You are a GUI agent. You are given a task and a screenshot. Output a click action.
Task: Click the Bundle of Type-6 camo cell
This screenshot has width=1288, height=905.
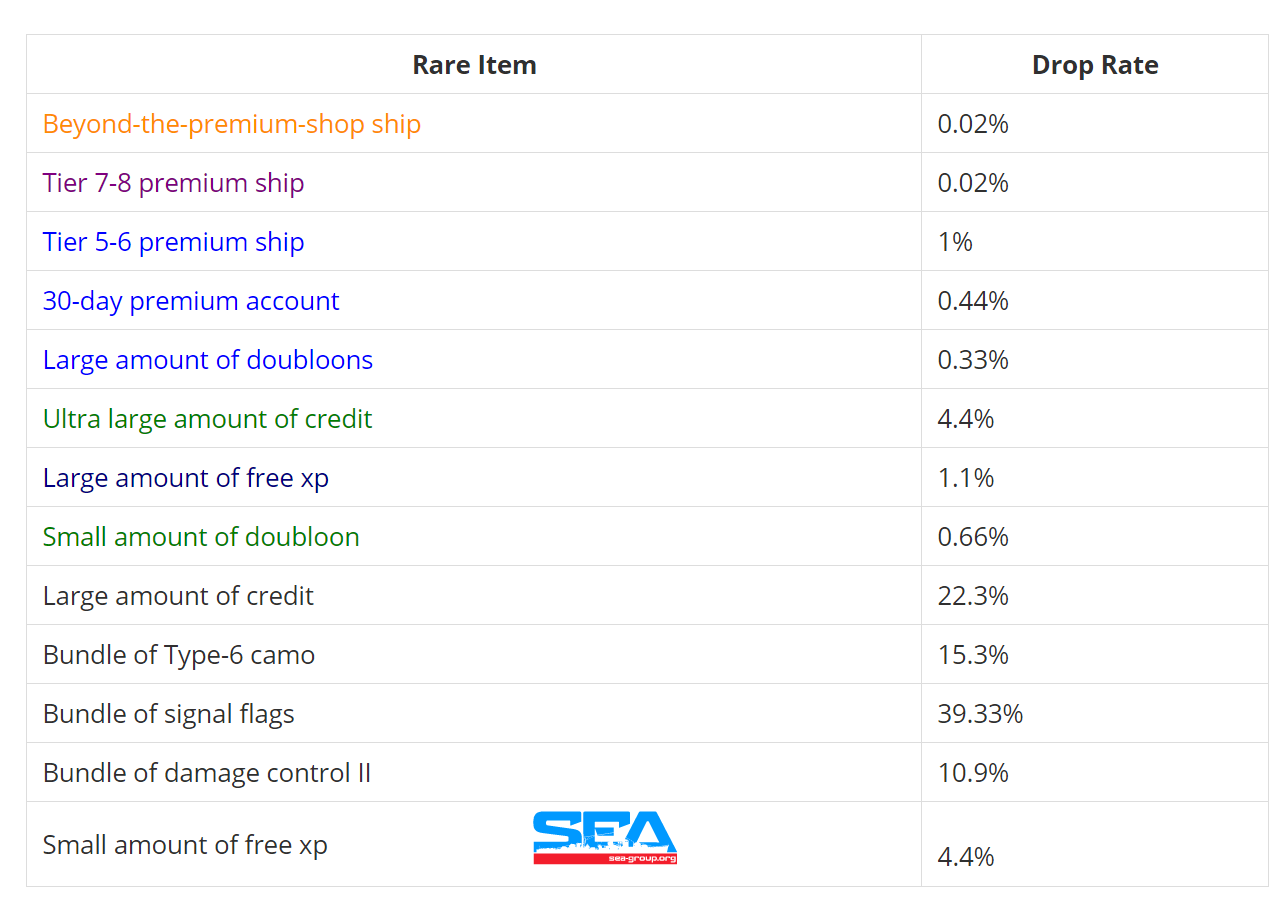pos(179,655)
